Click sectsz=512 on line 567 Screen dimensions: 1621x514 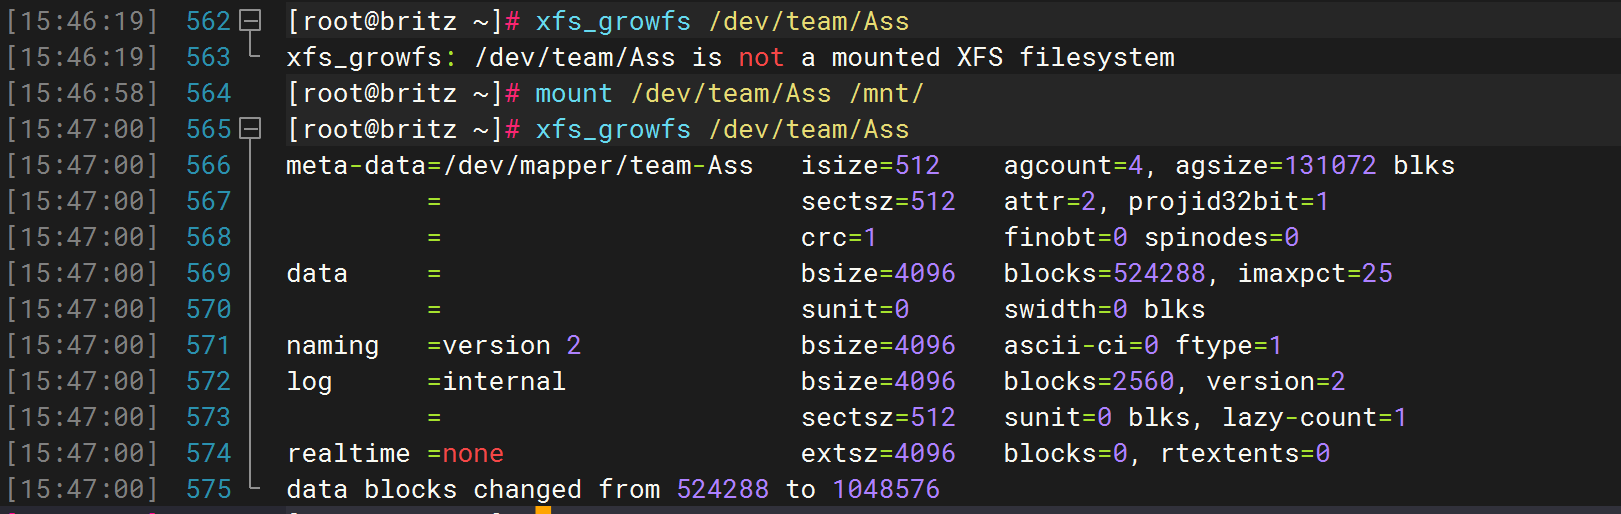tap(878, 201)
